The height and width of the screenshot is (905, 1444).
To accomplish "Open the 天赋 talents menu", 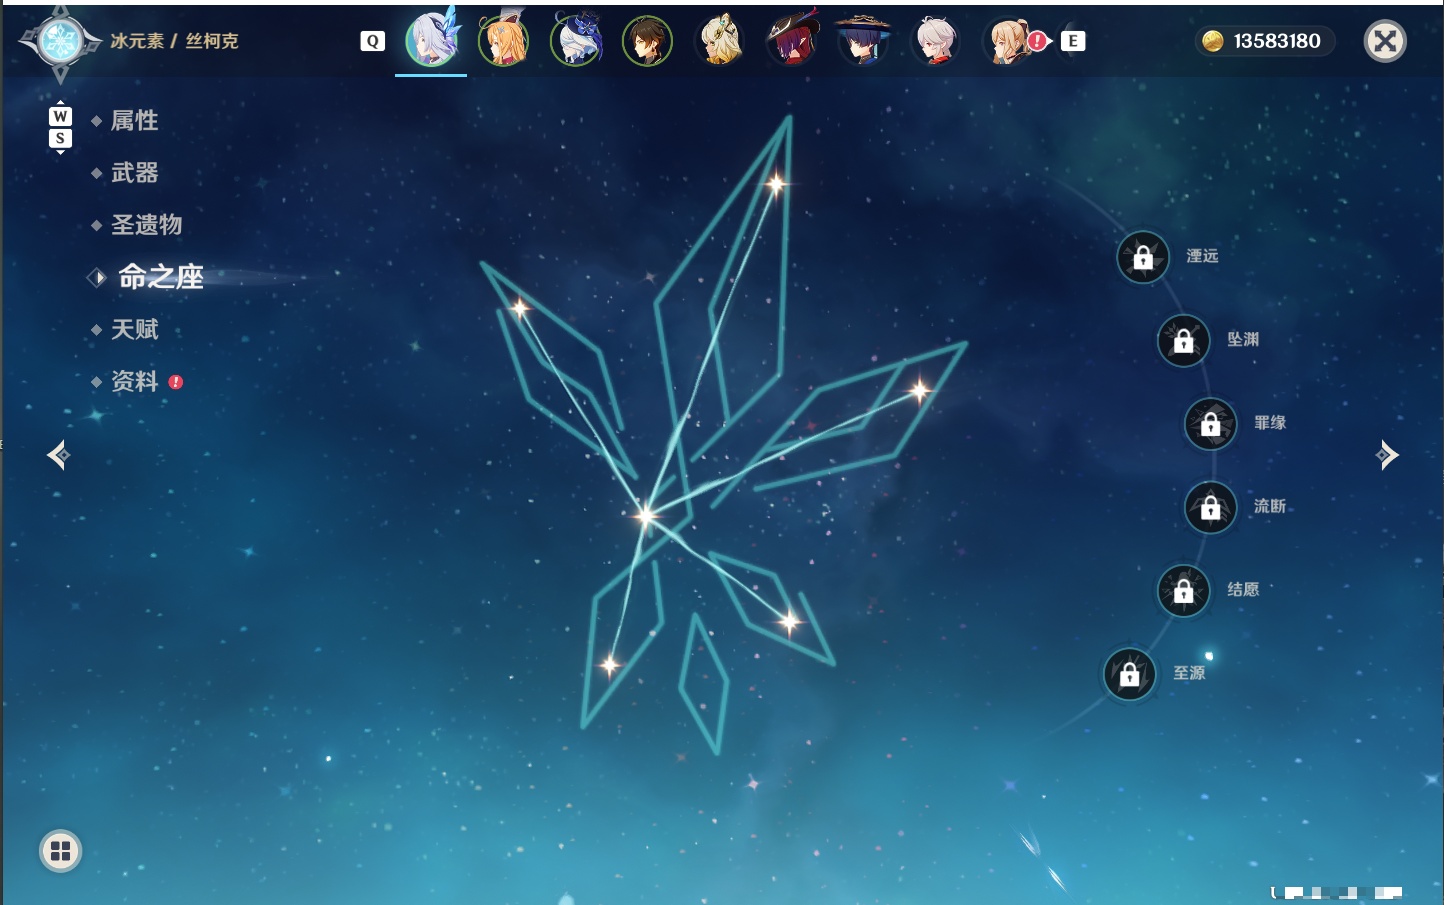I will click(134, 329).
